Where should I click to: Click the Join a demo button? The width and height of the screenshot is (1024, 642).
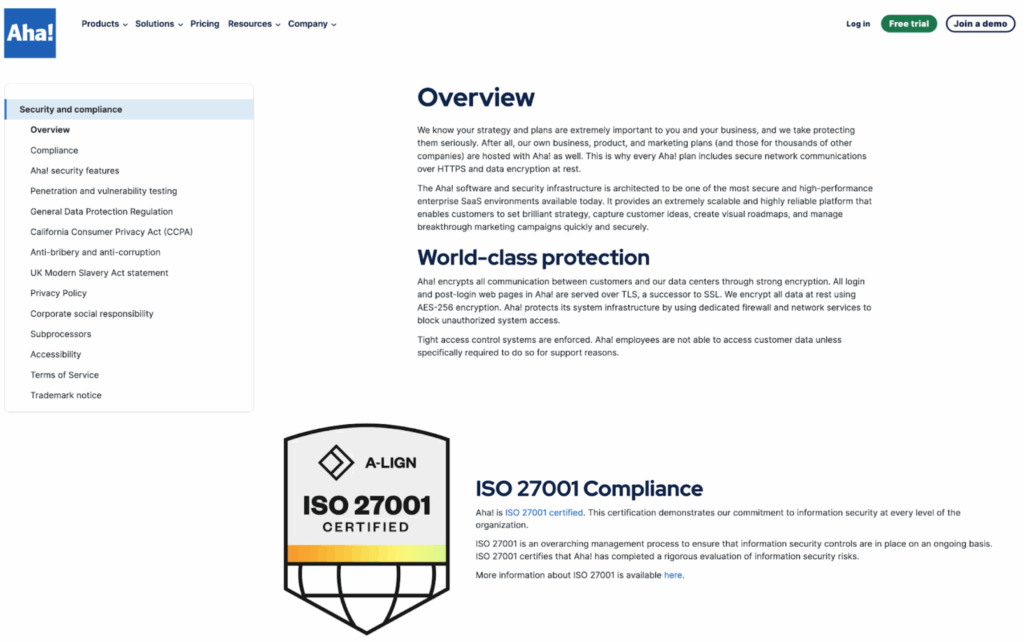tap(980, 23)
